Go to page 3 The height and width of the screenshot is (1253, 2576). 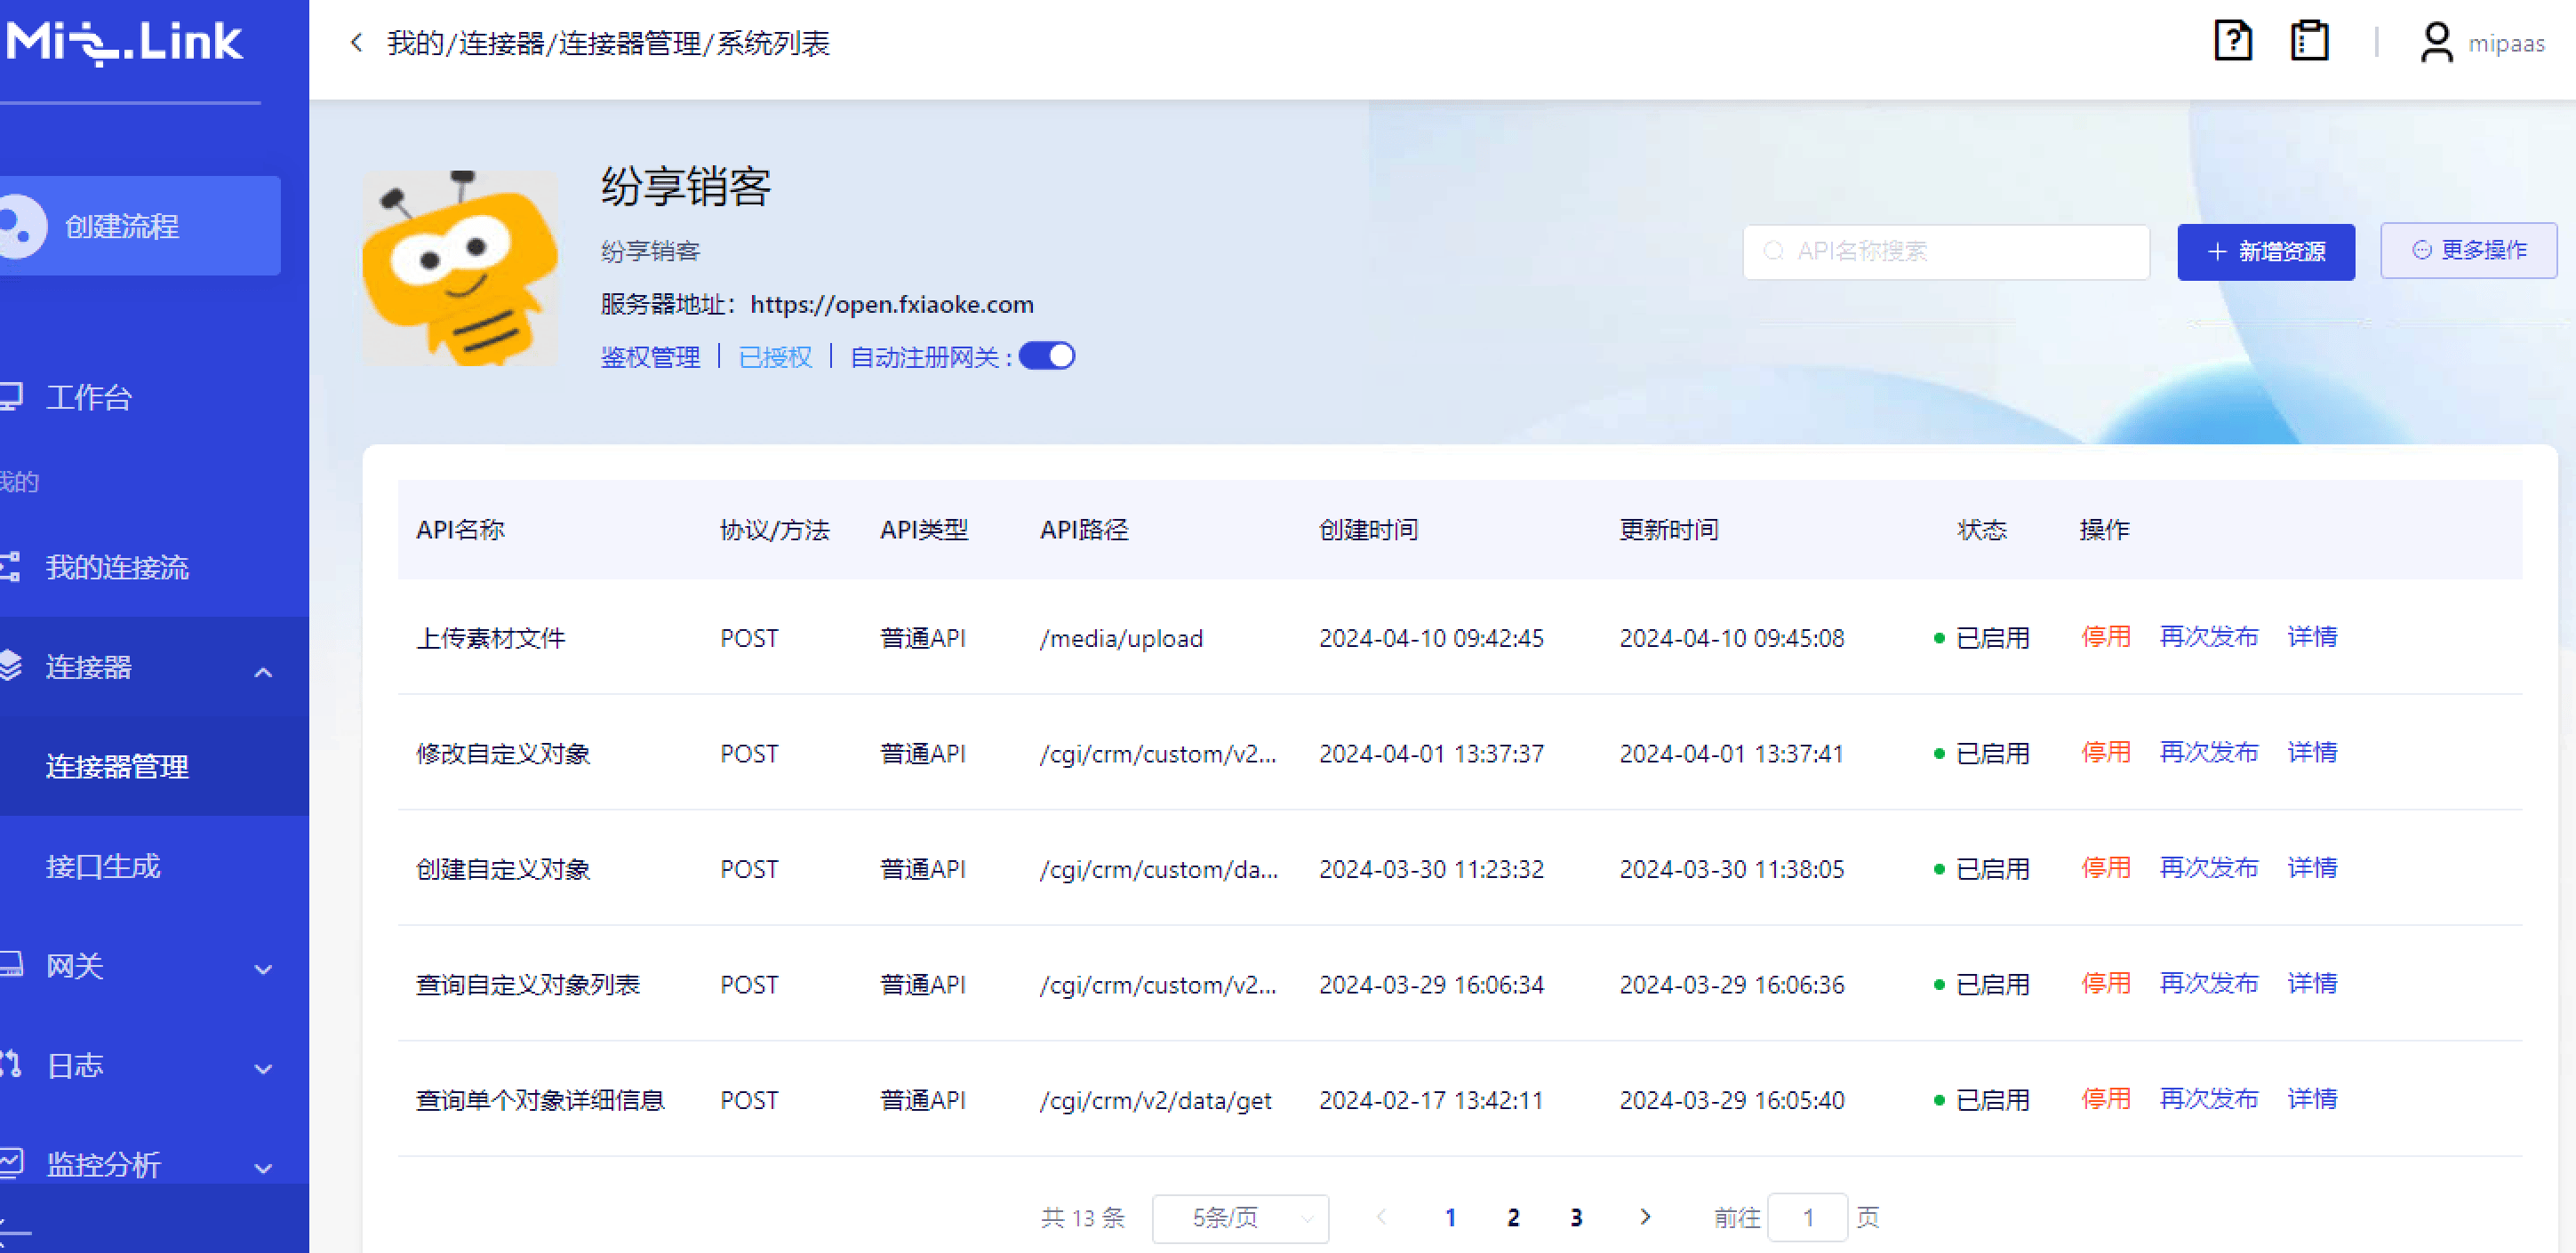(x=1576, y=1217)
